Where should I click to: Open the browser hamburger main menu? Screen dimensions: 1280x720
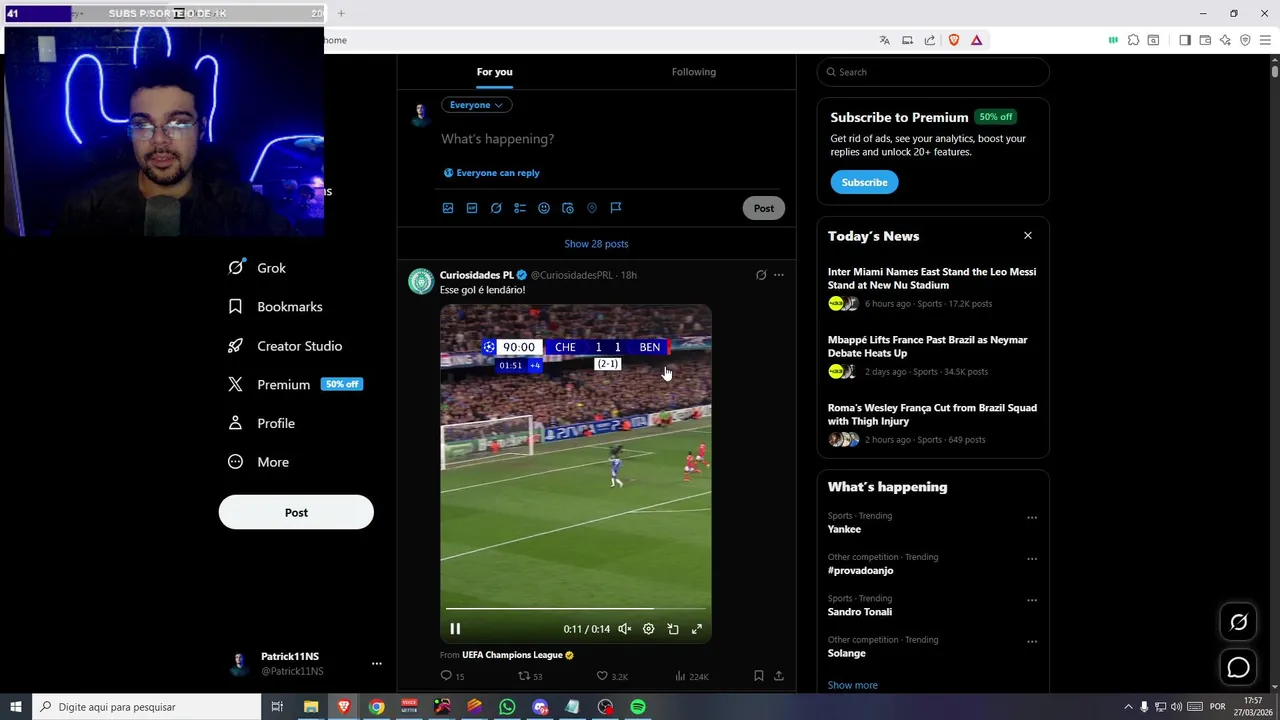click(x=1265, y=40)
